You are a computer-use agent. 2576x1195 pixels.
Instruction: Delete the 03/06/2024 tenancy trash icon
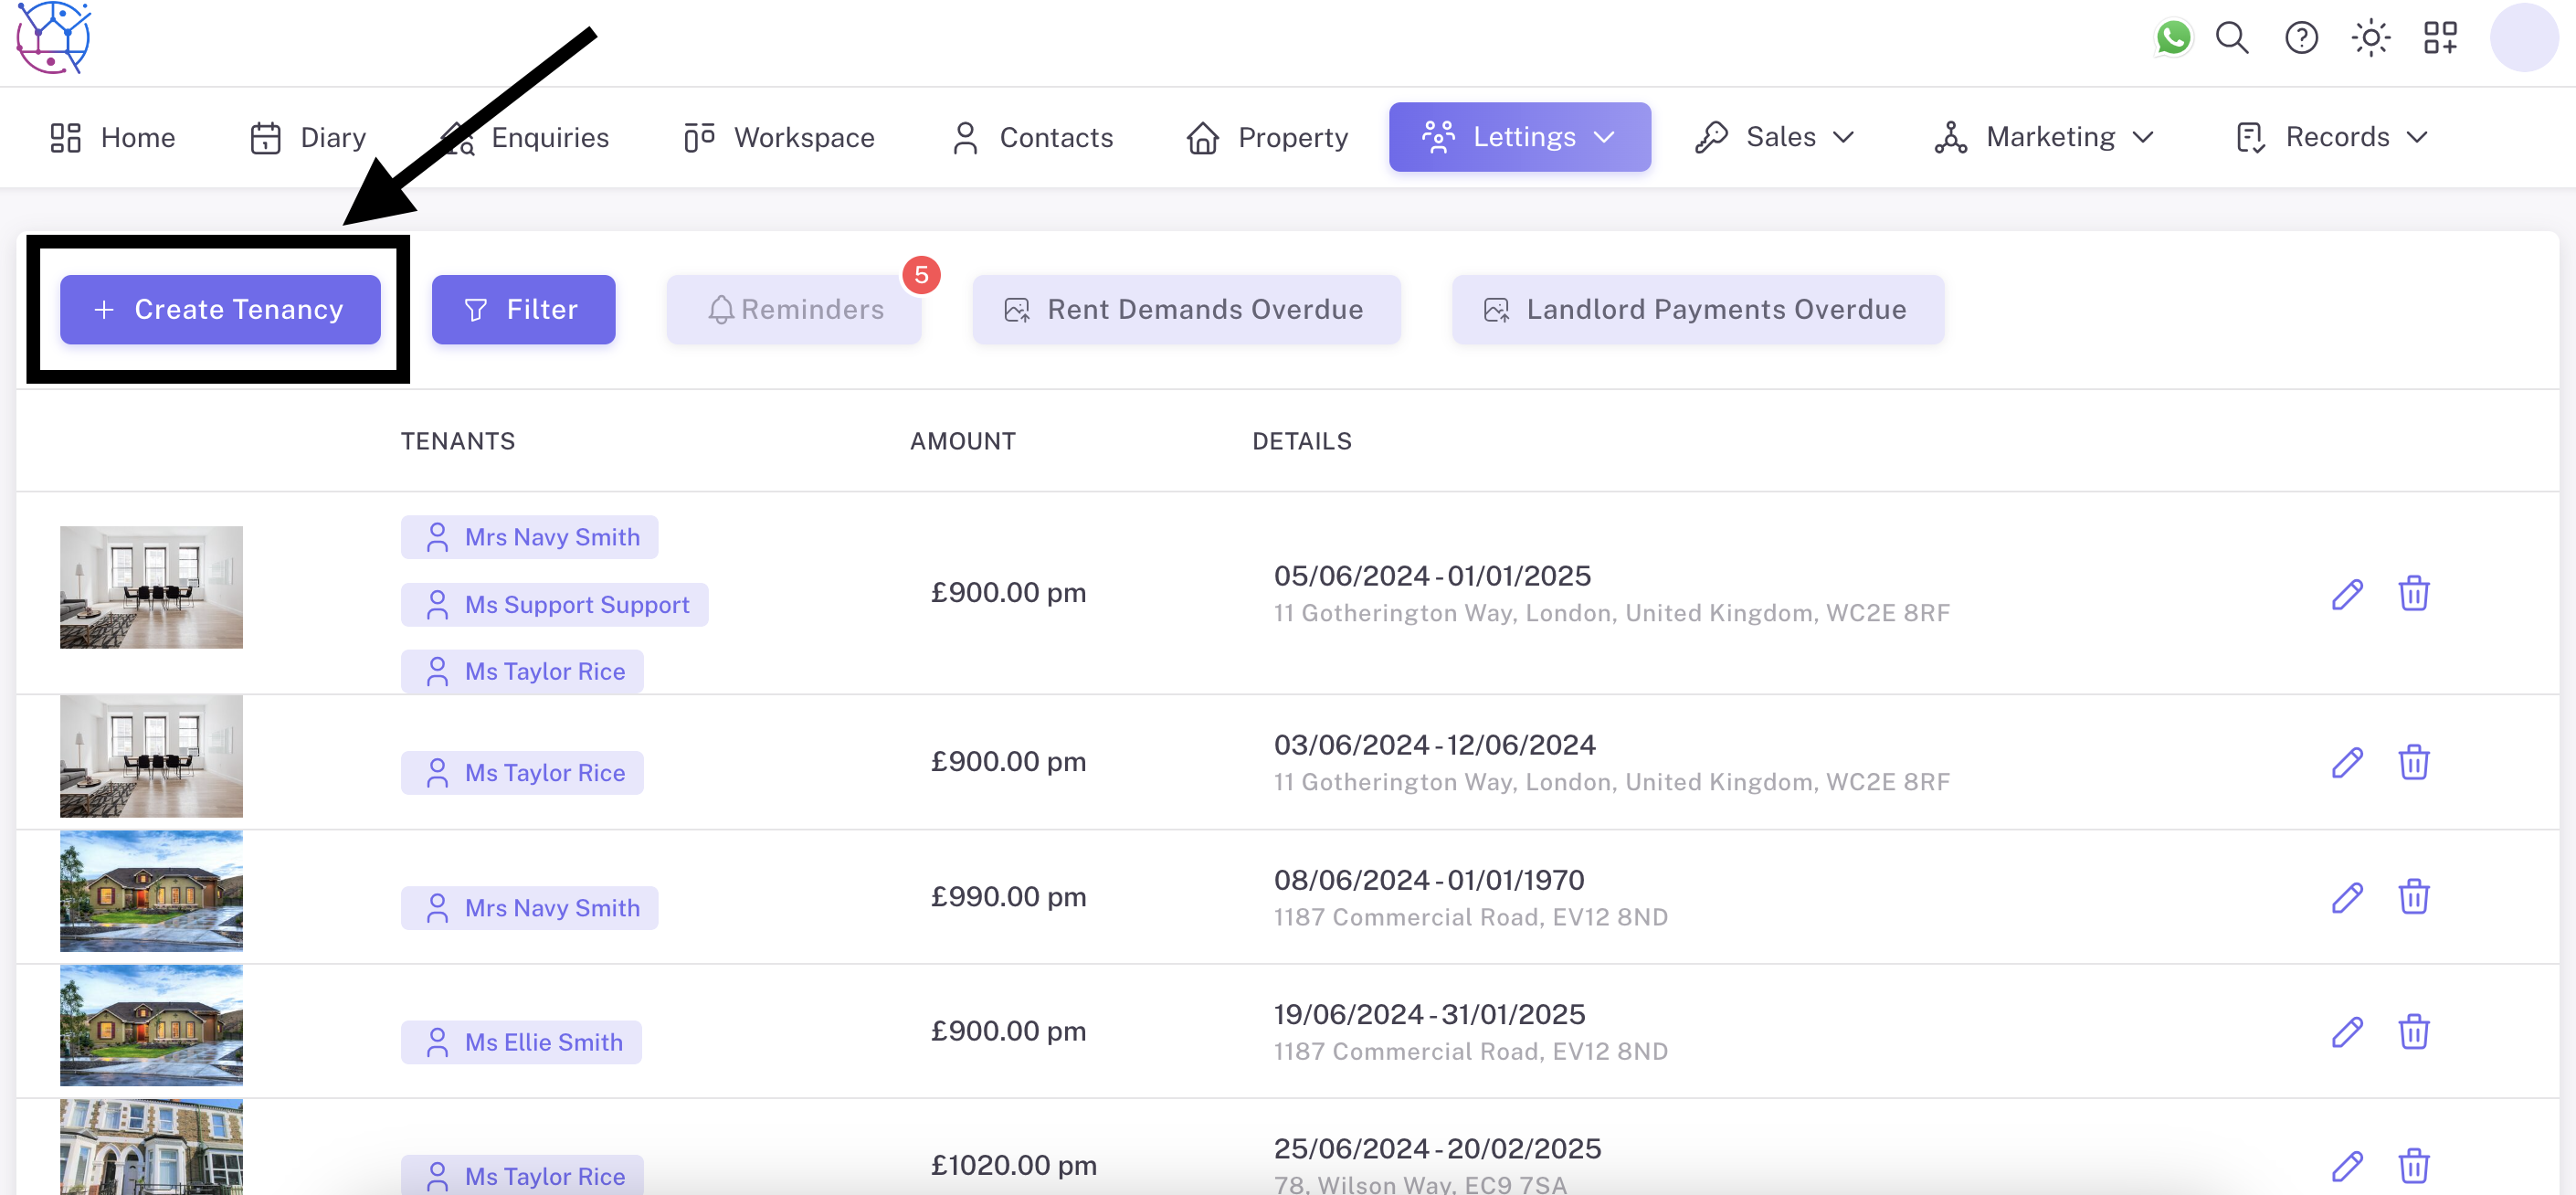[2413, 763]
